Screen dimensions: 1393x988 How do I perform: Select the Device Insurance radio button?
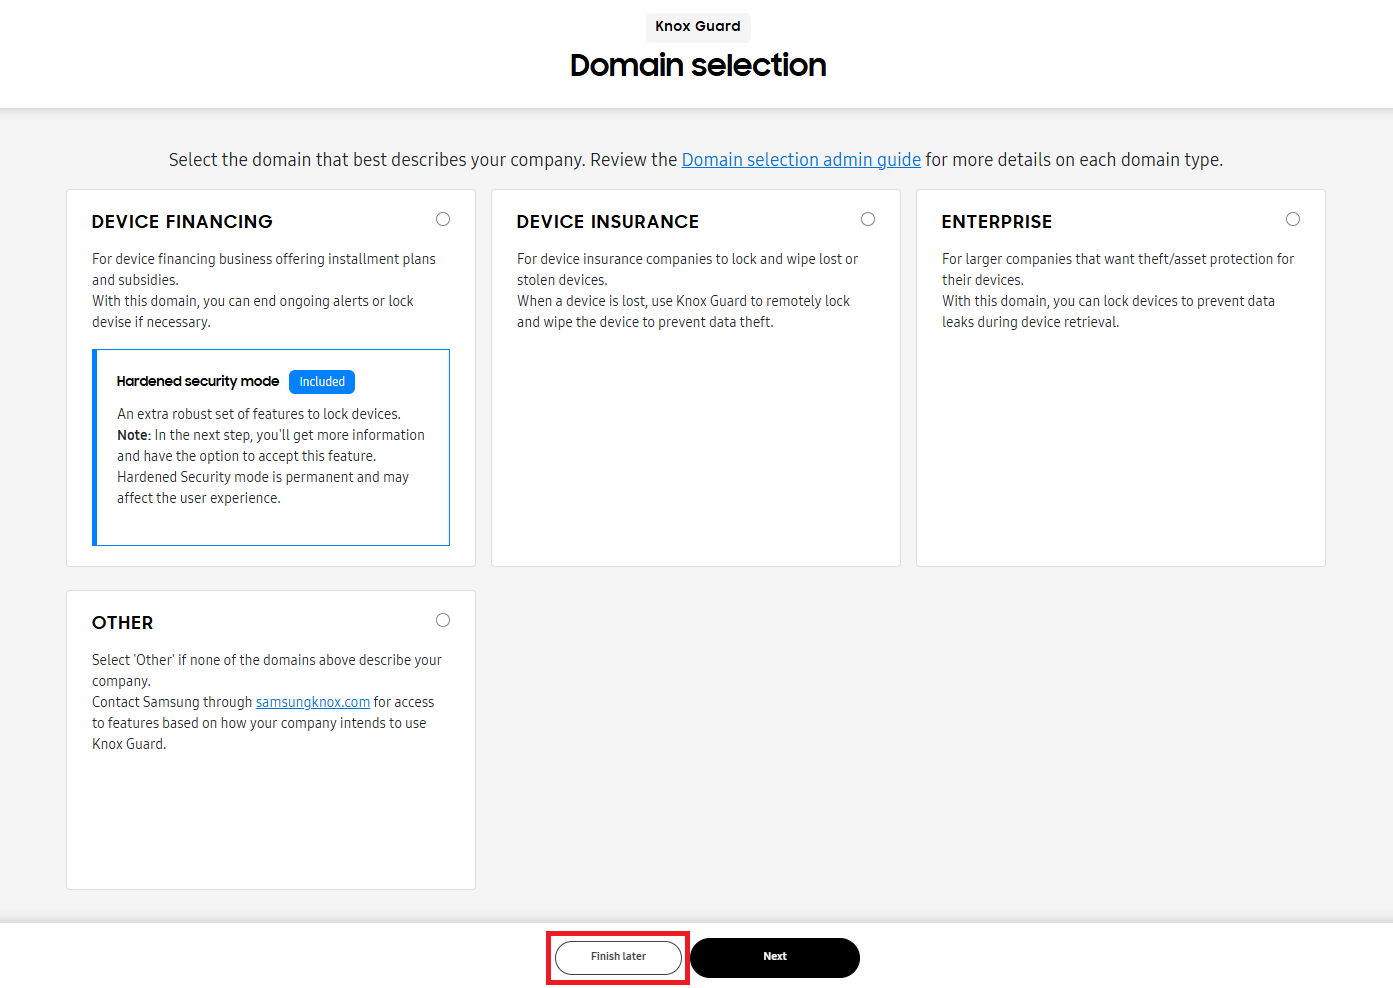click(868, 218)
